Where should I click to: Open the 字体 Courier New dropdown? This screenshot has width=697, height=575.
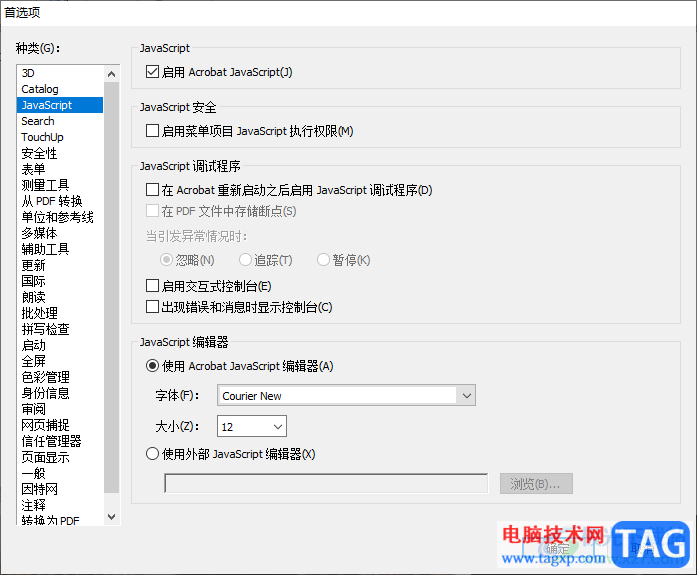point(346,395)
